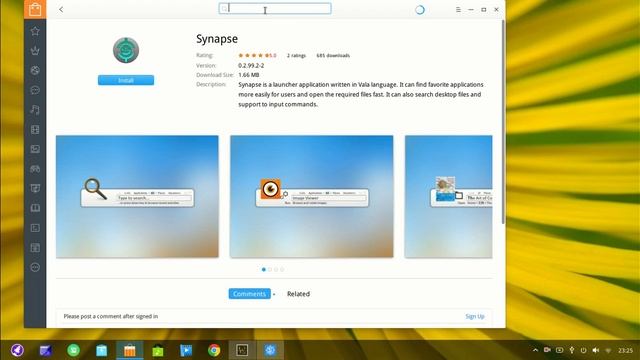Click the '685 downloads' text
This screenshot has height=360, width=640.
pos(333,56)
